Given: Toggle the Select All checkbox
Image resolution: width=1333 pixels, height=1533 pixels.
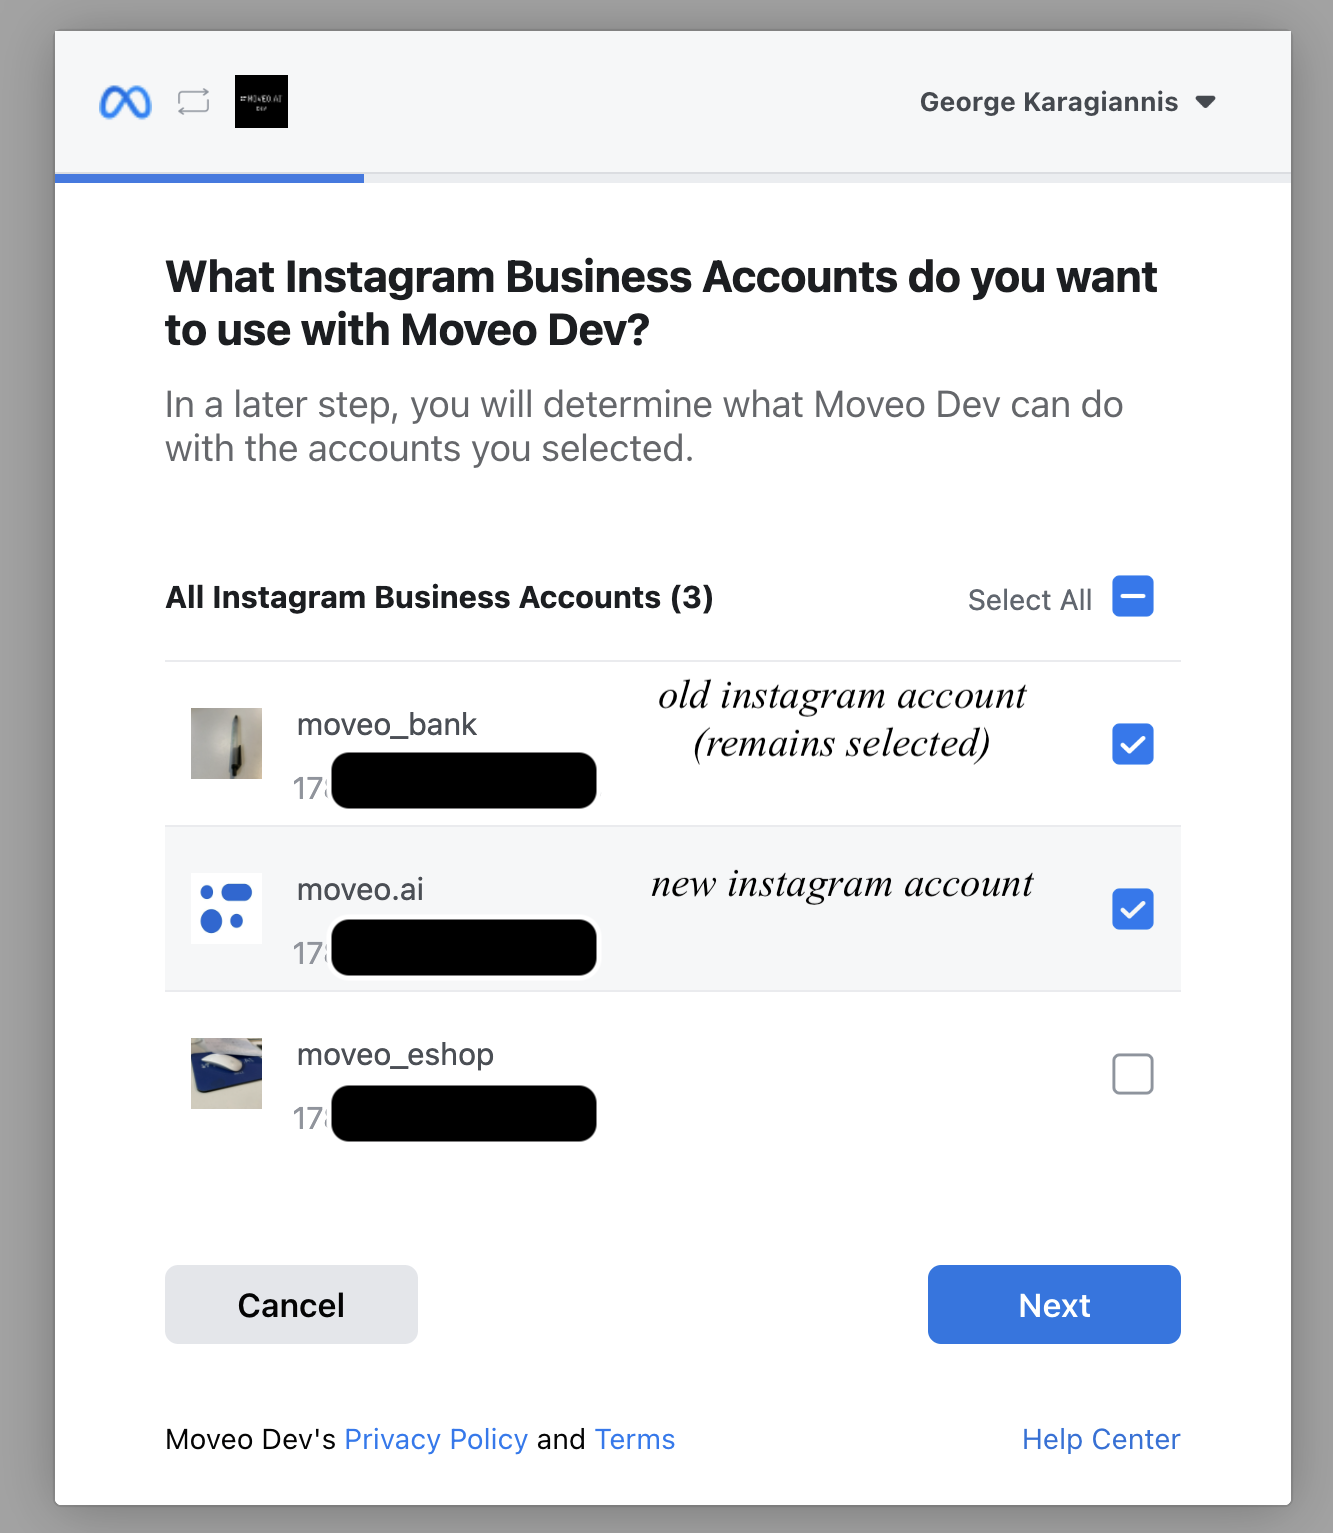Looking at the screenshot, I should pos(1132,597).
